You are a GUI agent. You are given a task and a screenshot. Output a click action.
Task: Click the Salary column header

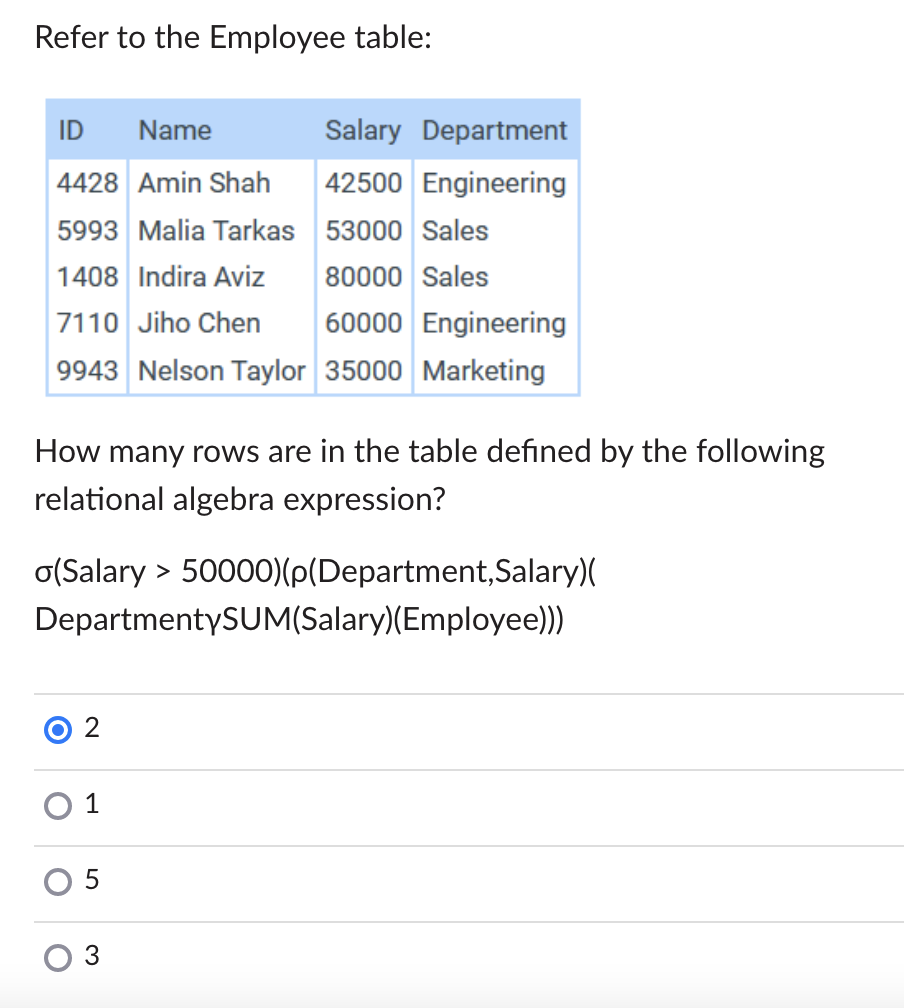(x=363, y=131)
